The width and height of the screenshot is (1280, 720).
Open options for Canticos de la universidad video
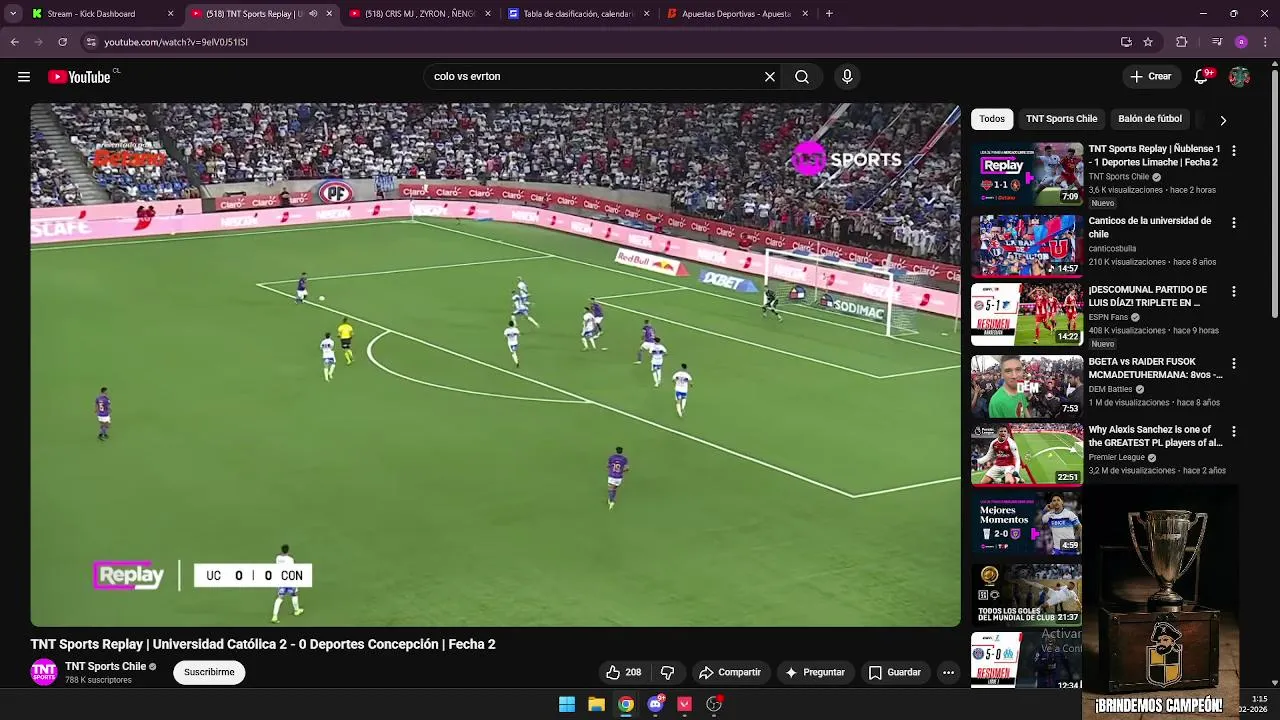(x=1233, y=223)
